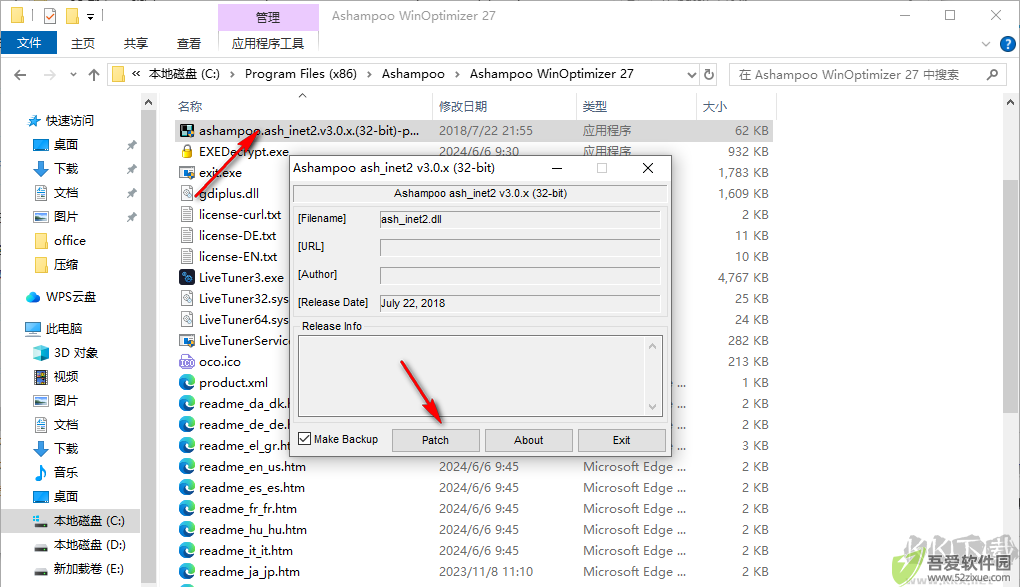This screenshot has width=1020, height=587.
Task: Select the EXEDecrypt.exe lock icon
Action: [187, 152]
